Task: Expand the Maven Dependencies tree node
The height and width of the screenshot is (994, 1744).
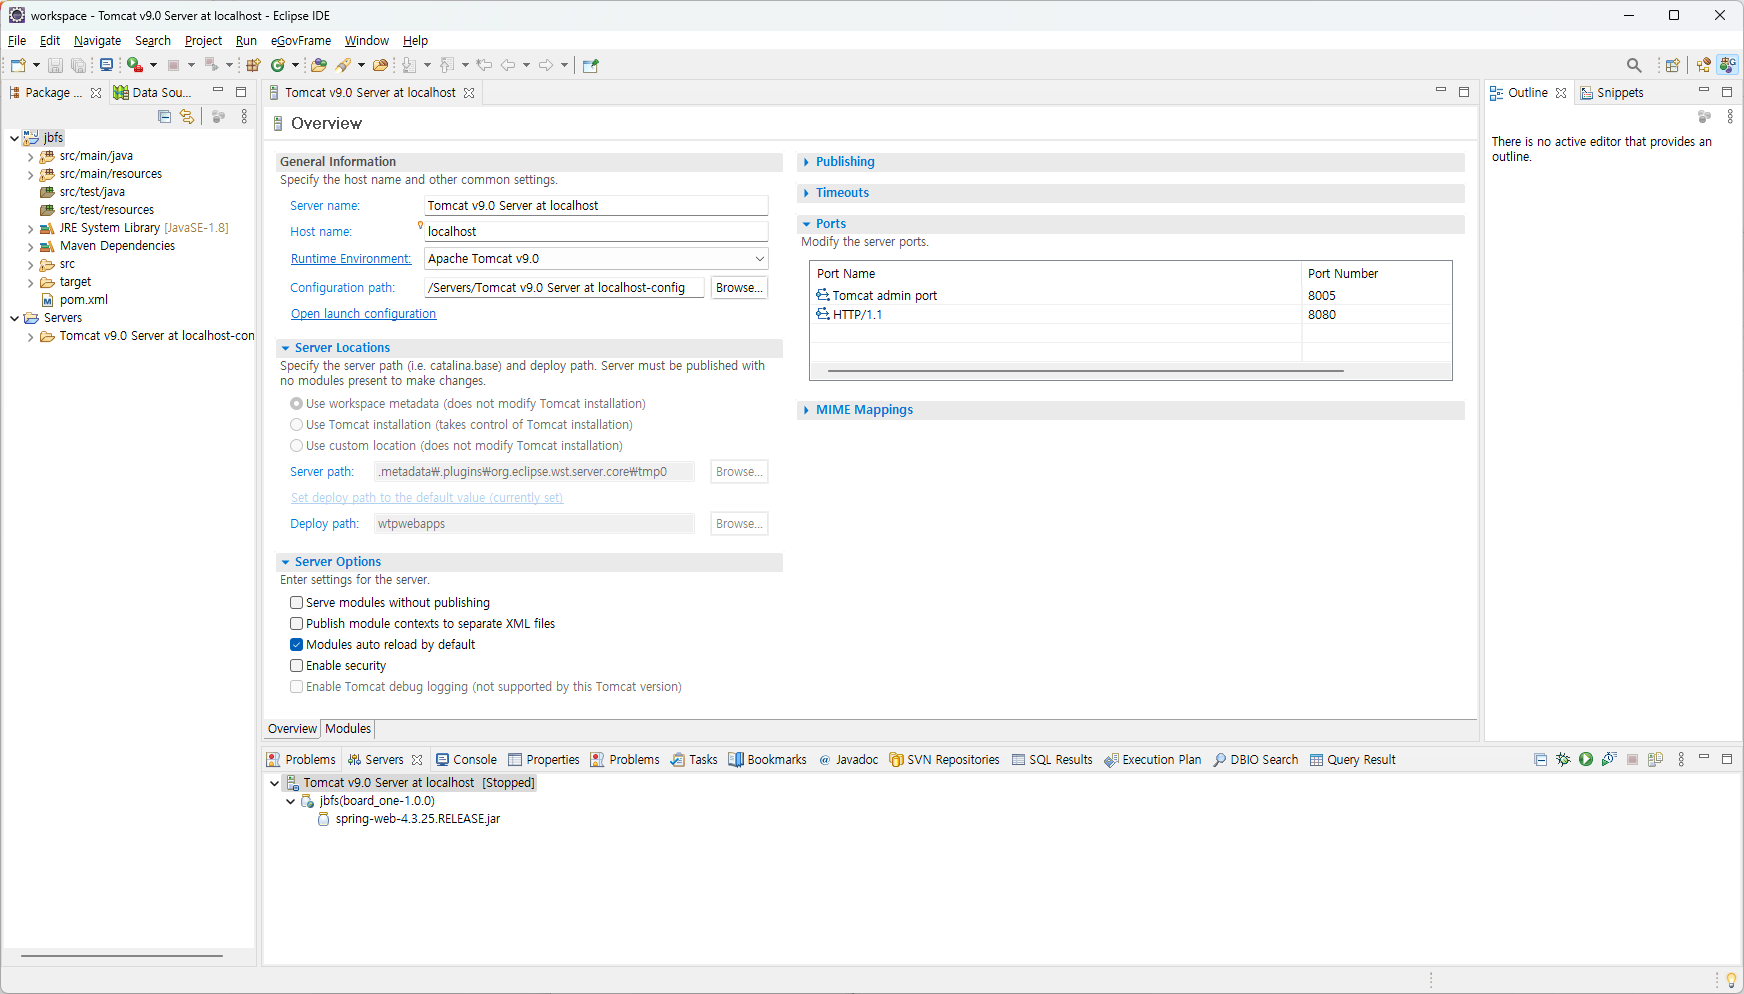Action: point(30,247)
